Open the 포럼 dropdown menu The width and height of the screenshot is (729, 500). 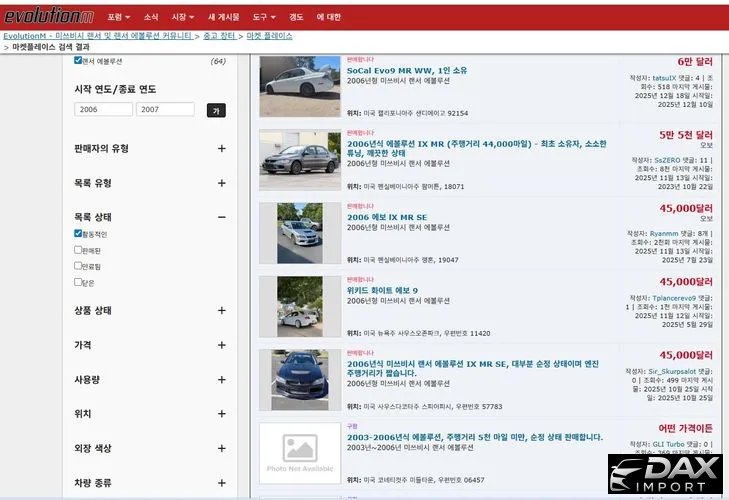pyautogui.click(x=119, y=17)
